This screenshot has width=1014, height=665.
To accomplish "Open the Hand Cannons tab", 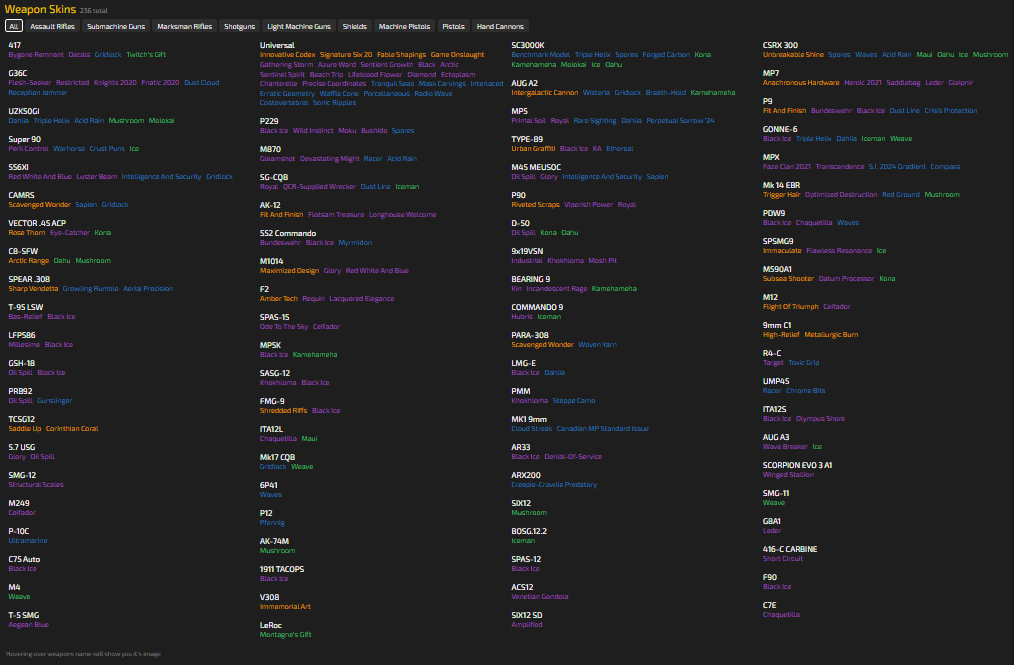I will (500, 26).
